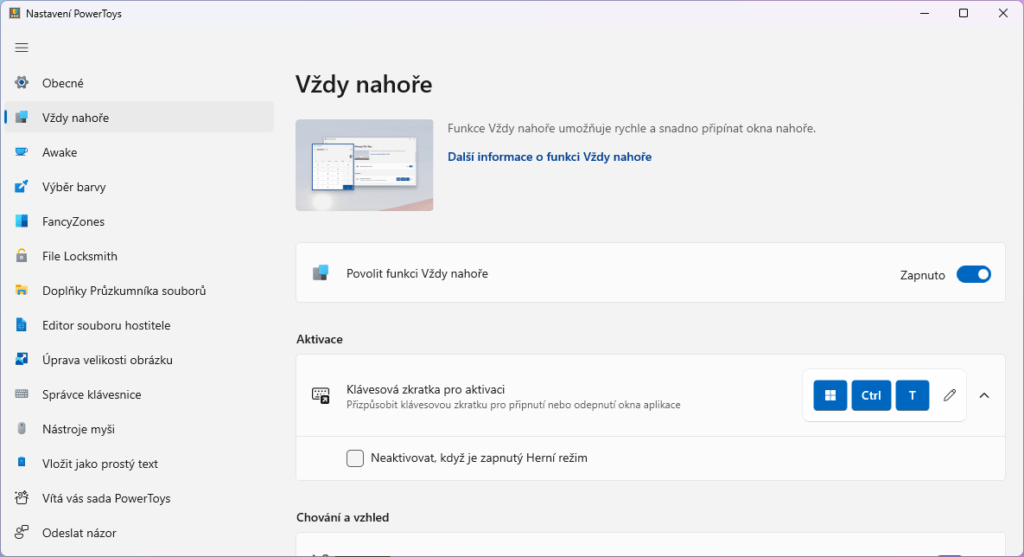This screenshot has width=1024, height=557.
Task: Click the hamburger navigation menu icon
Action: 22,47
